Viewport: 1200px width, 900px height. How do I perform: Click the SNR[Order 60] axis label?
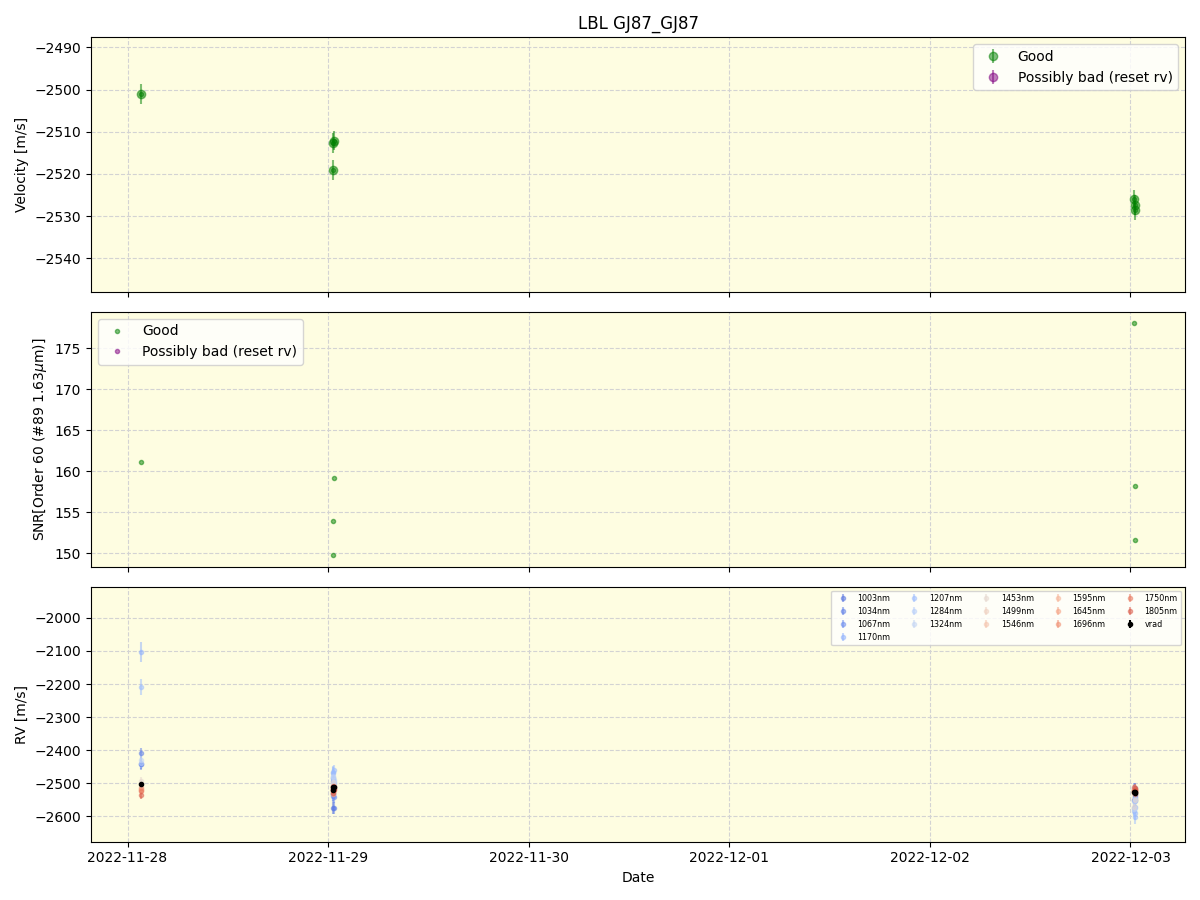click(39, 439)
